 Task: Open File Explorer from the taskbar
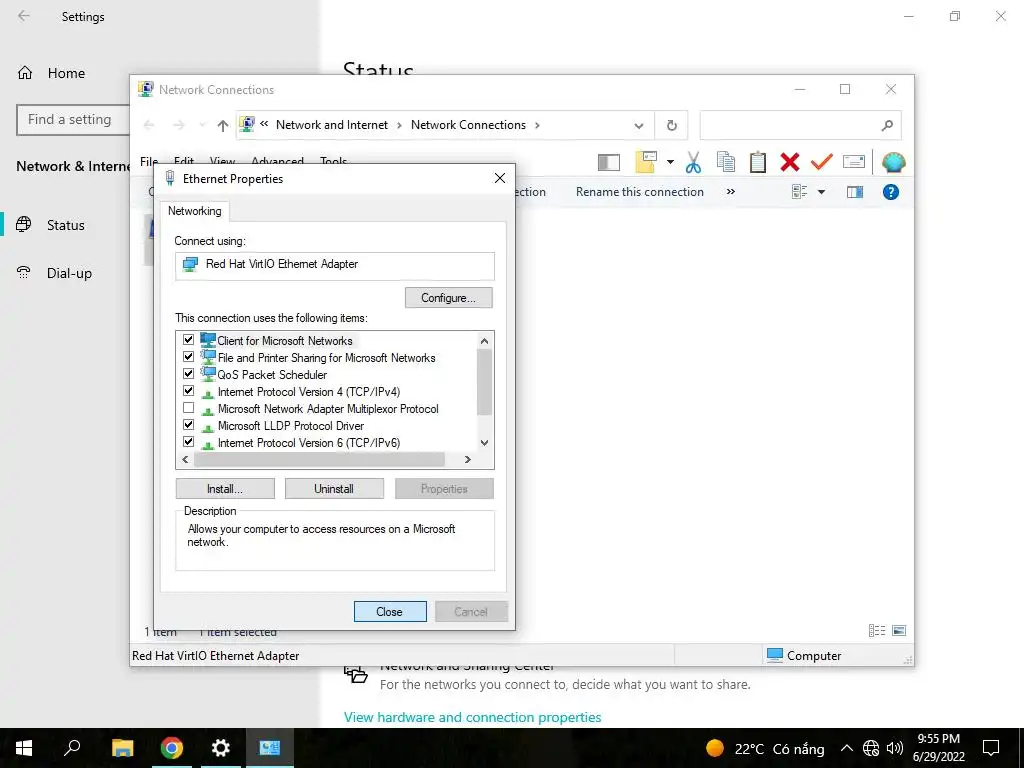click(122, 748)
